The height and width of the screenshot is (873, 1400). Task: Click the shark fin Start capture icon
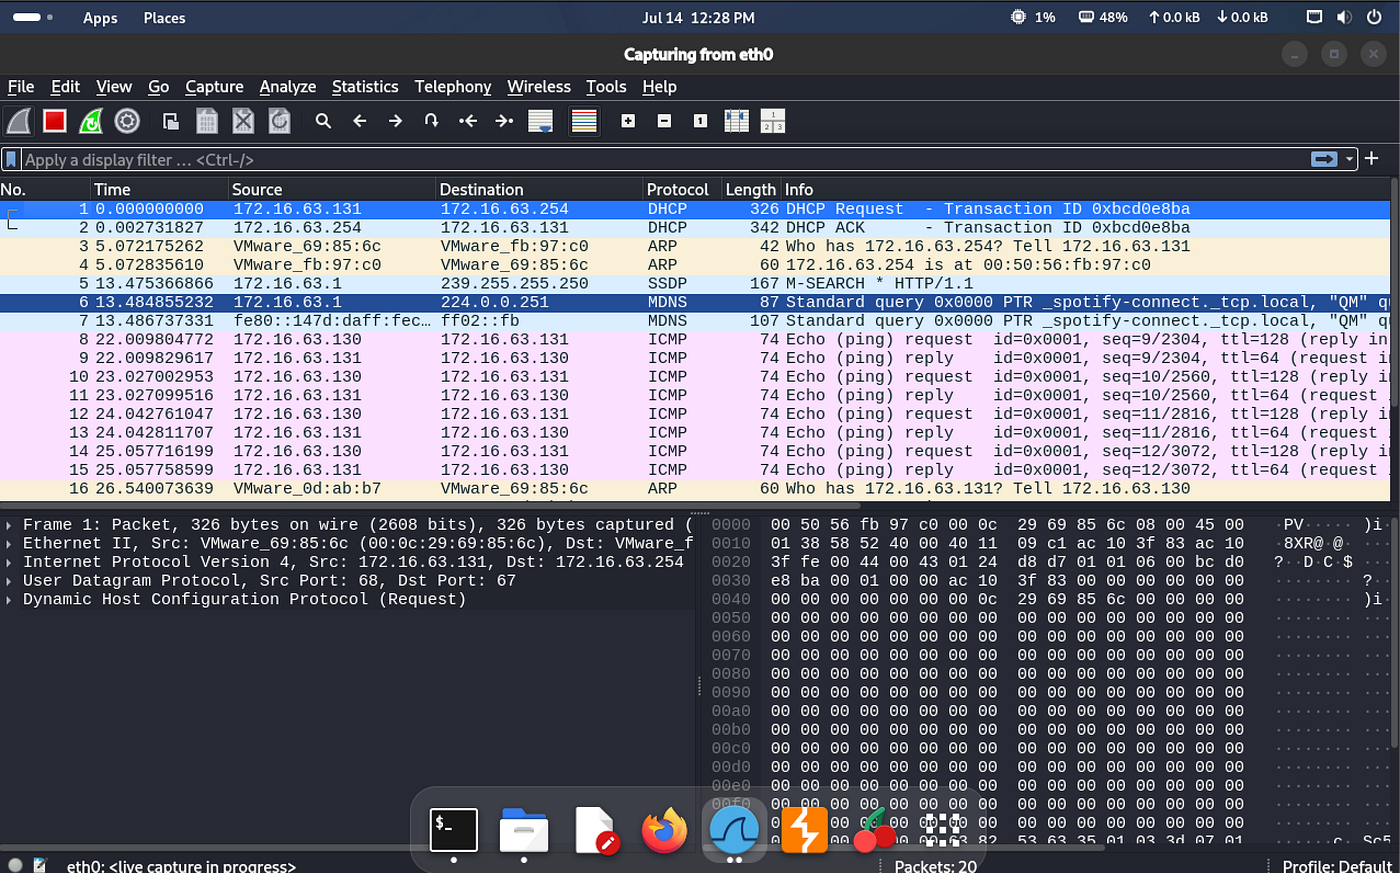point(19,121)
